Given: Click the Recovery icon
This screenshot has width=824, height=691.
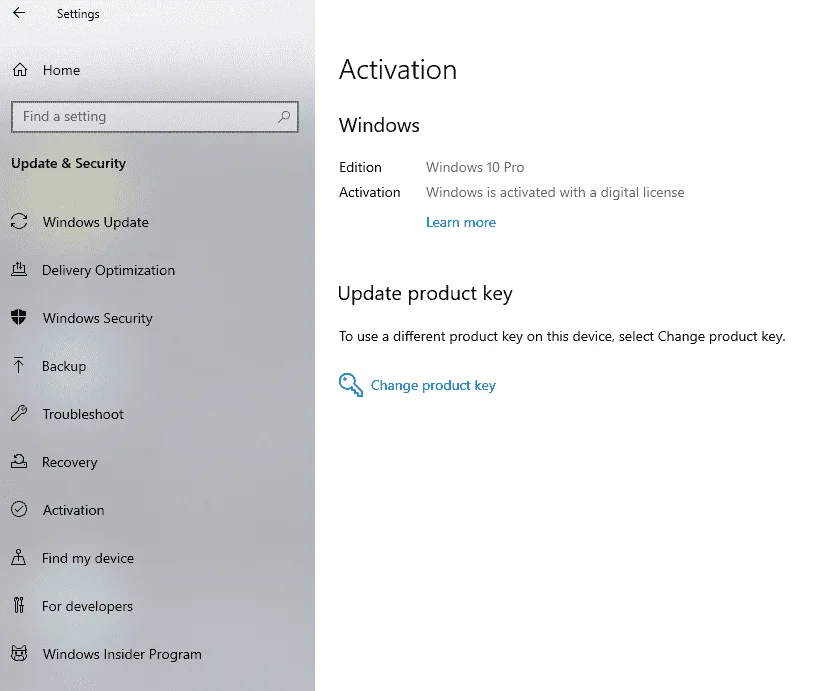Looking at the screenshot, I should click(19, 462).
